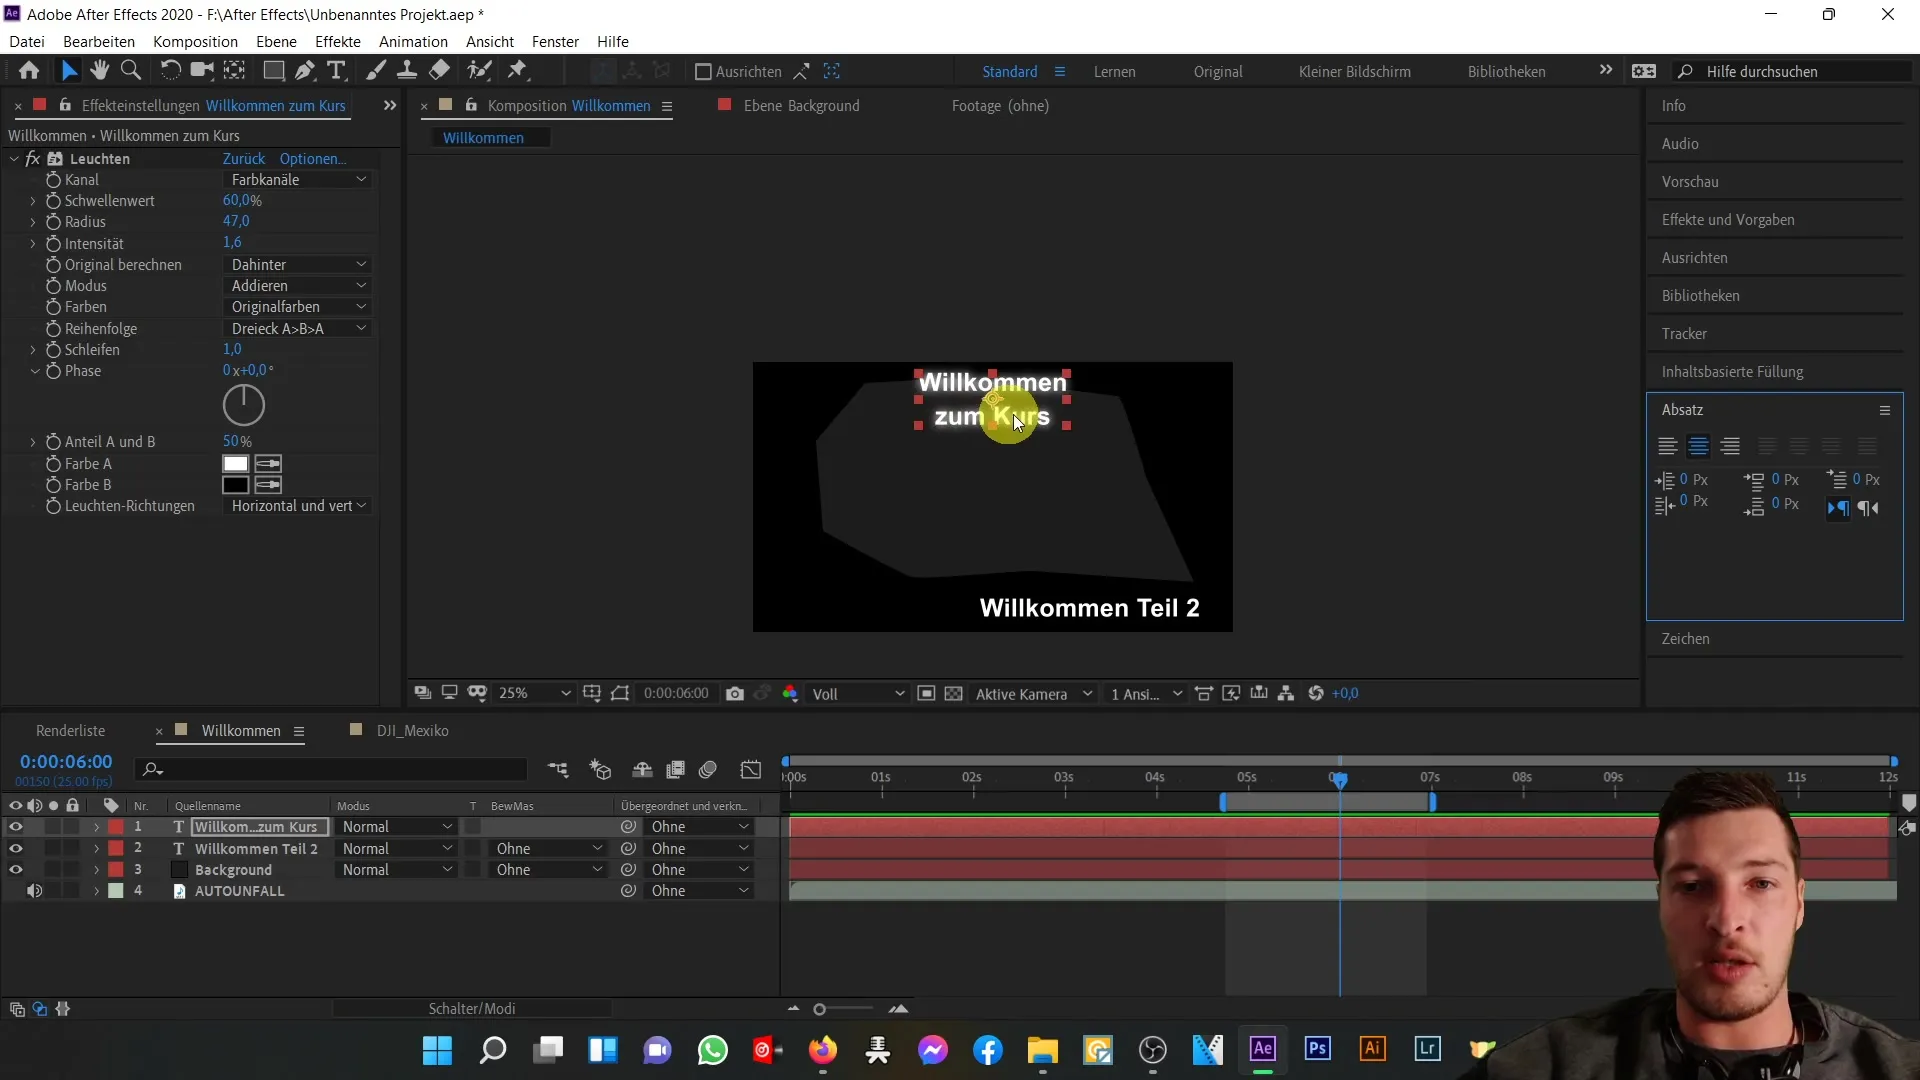This screenshot has height=1080, width=1920.
Task: Open the Komposition menu
Action: coord(195,41)
